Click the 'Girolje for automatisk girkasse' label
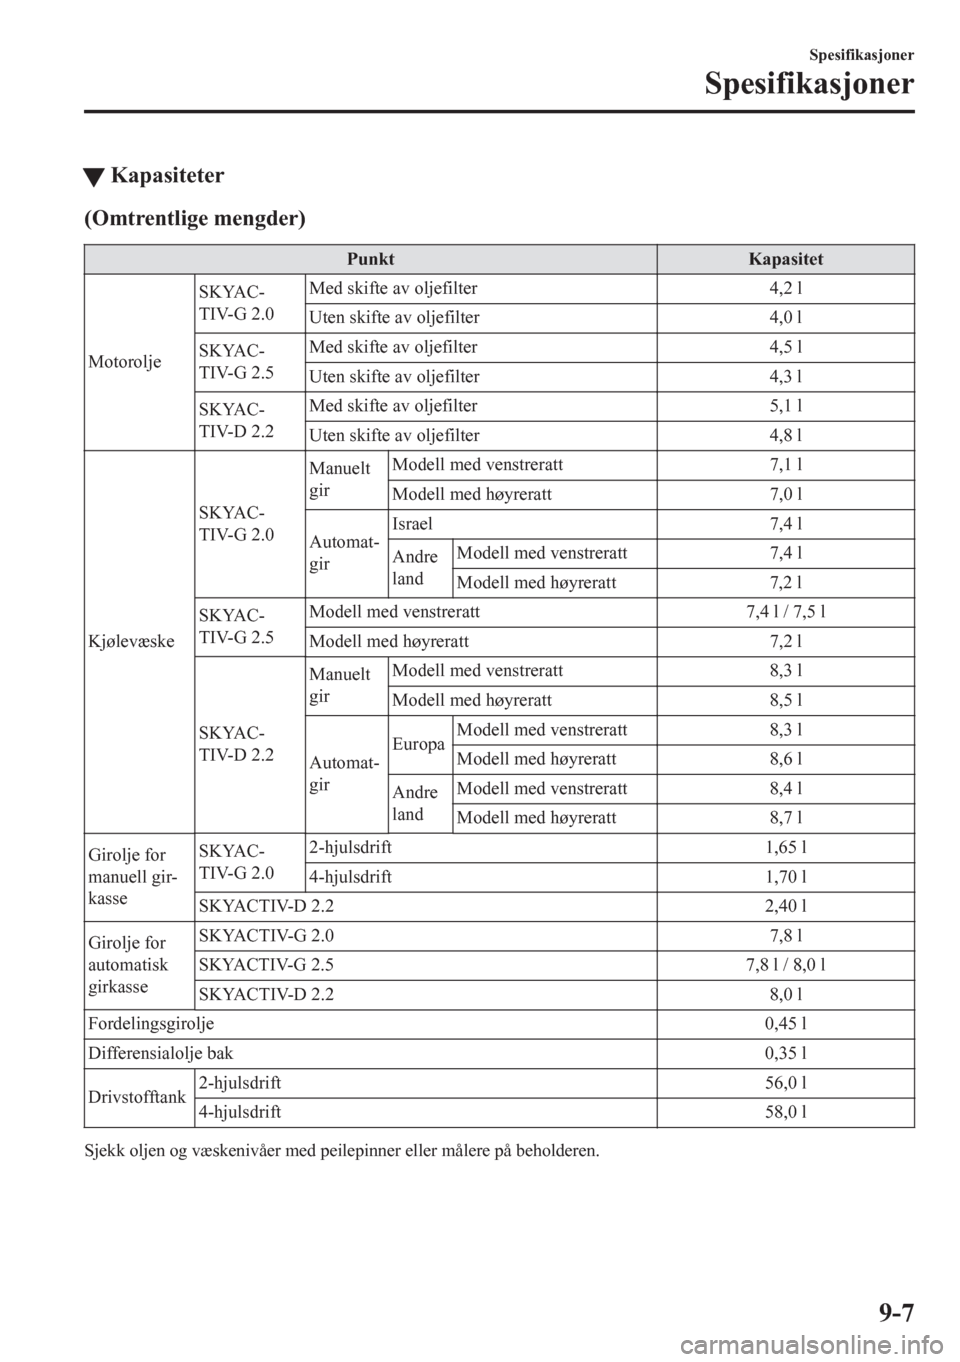Image resolution: width=960 pixels, height=1362 pixels. [x=128, y=965]
